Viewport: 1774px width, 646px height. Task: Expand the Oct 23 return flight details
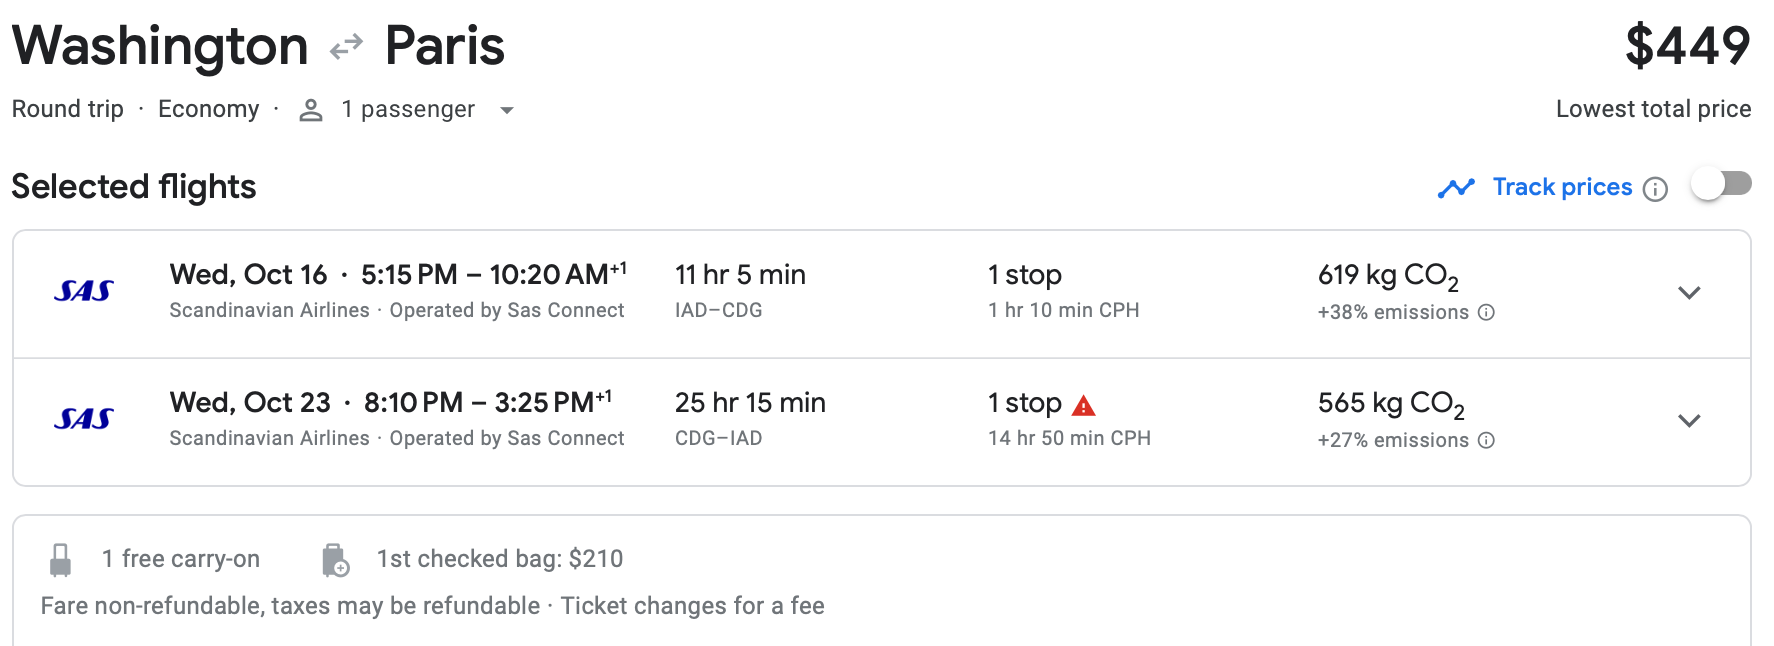[x=1689, y=421]
